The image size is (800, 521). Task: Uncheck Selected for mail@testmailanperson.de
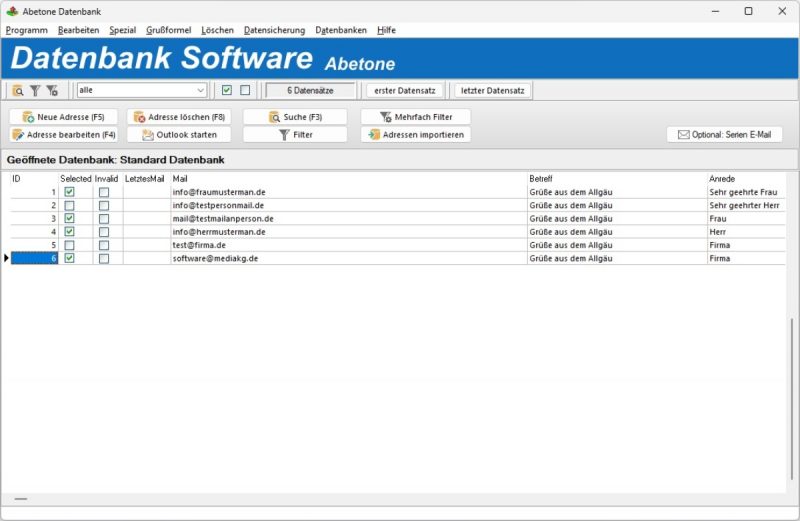click(x=69, y=218)
